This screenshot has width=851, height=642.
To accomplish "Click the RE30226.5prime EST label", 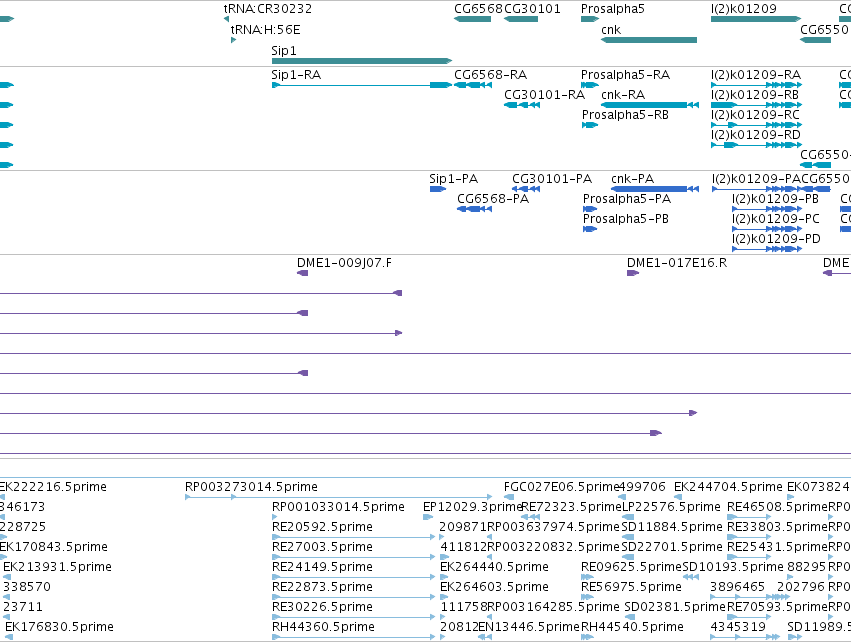I will pyautogui.click(x=322, y=607).
